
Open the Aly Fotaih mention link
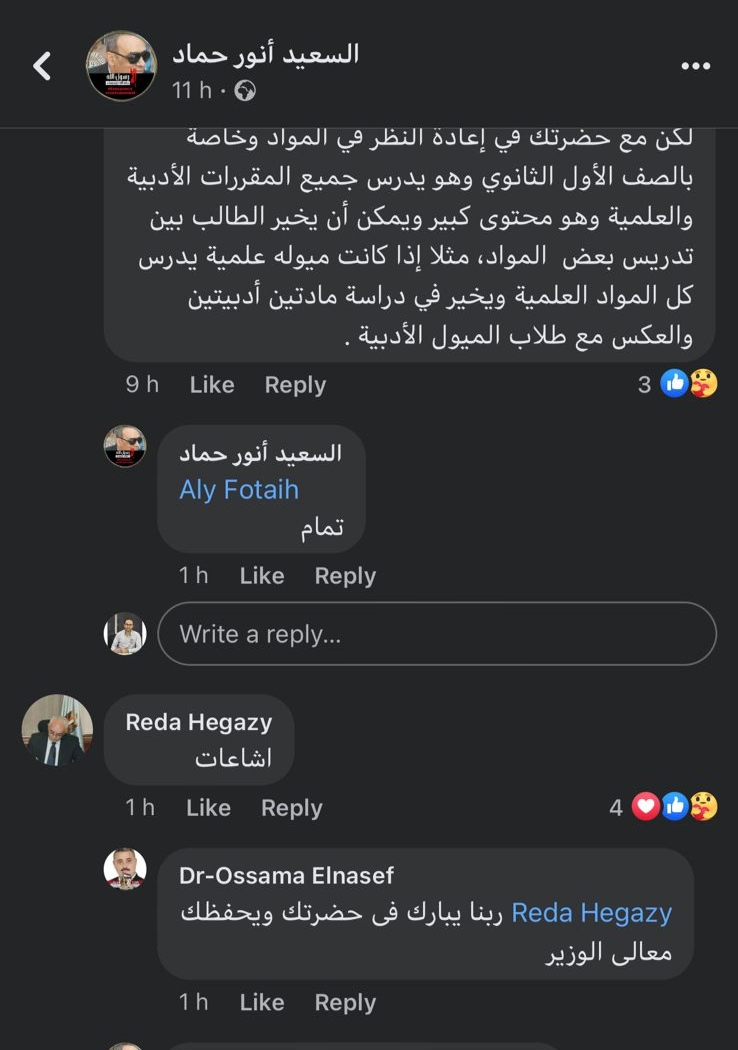239,490
